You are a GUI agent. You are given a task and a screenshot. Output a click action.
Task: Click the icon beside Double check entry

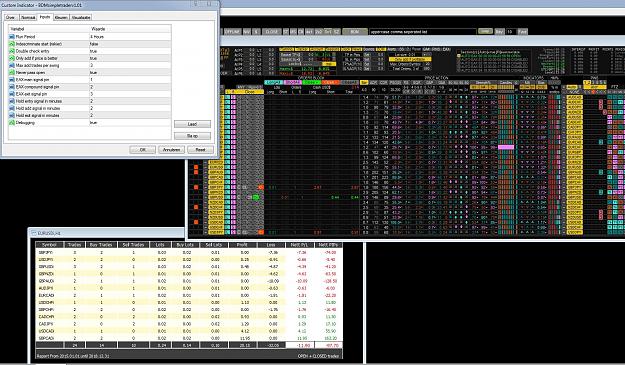tap(12, 51)
